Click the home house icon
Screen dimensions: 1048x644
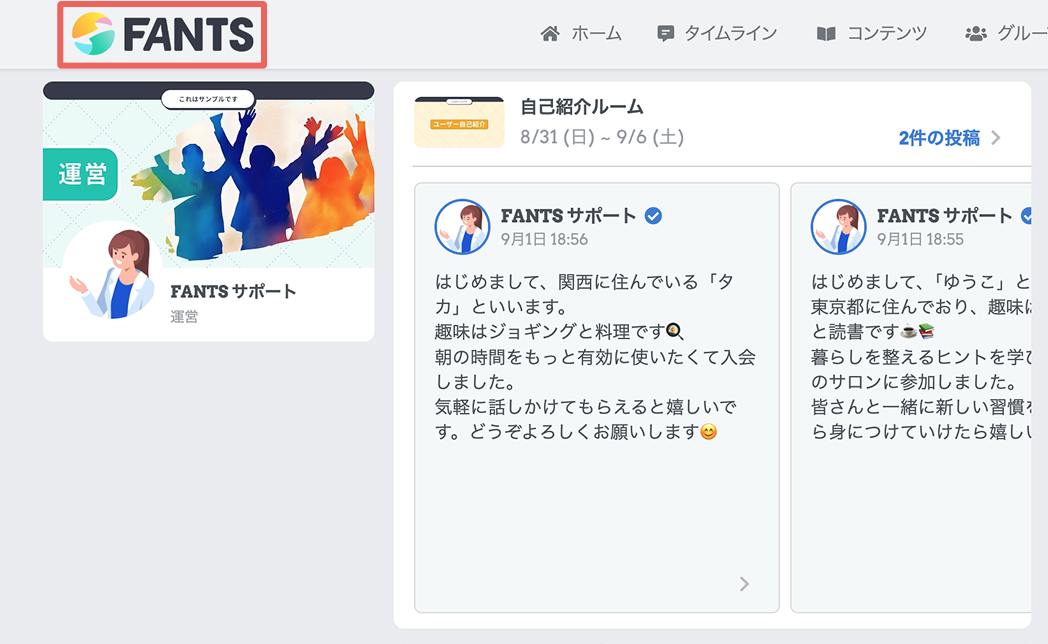click(550, 33)
